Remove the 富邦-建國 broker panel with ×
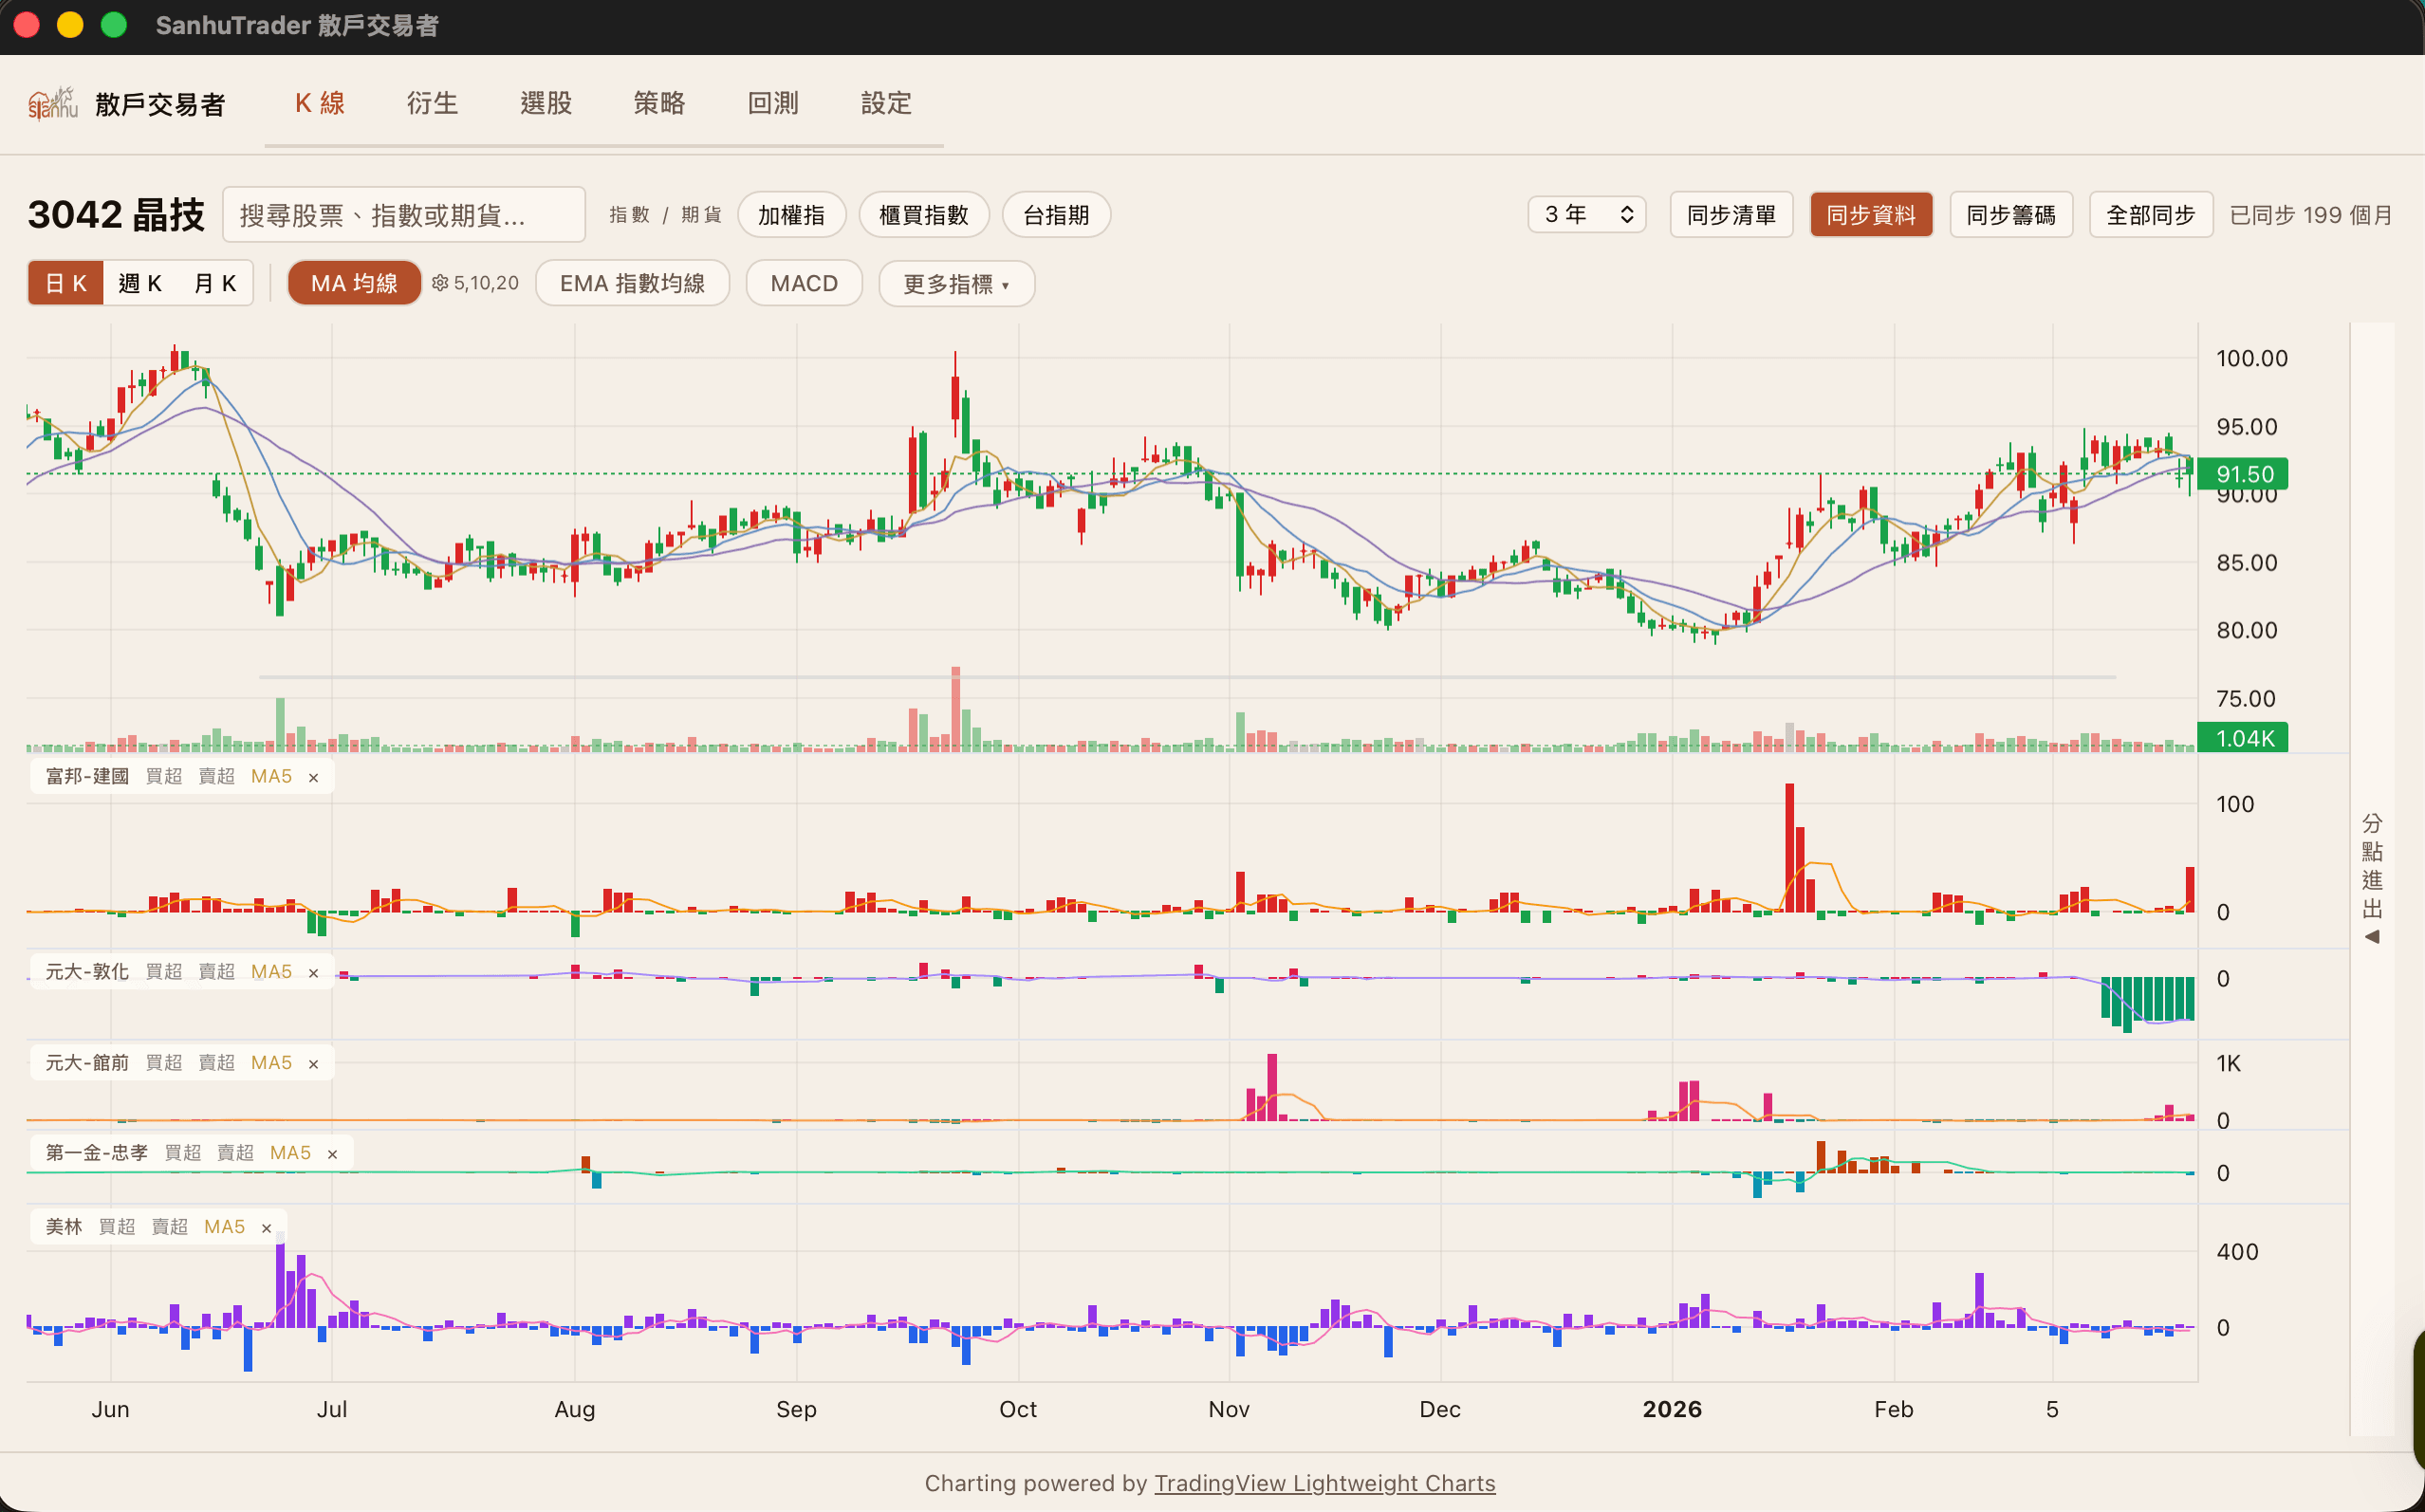The width and height of the screenshot is (2425, 1512). pos(313,778)
